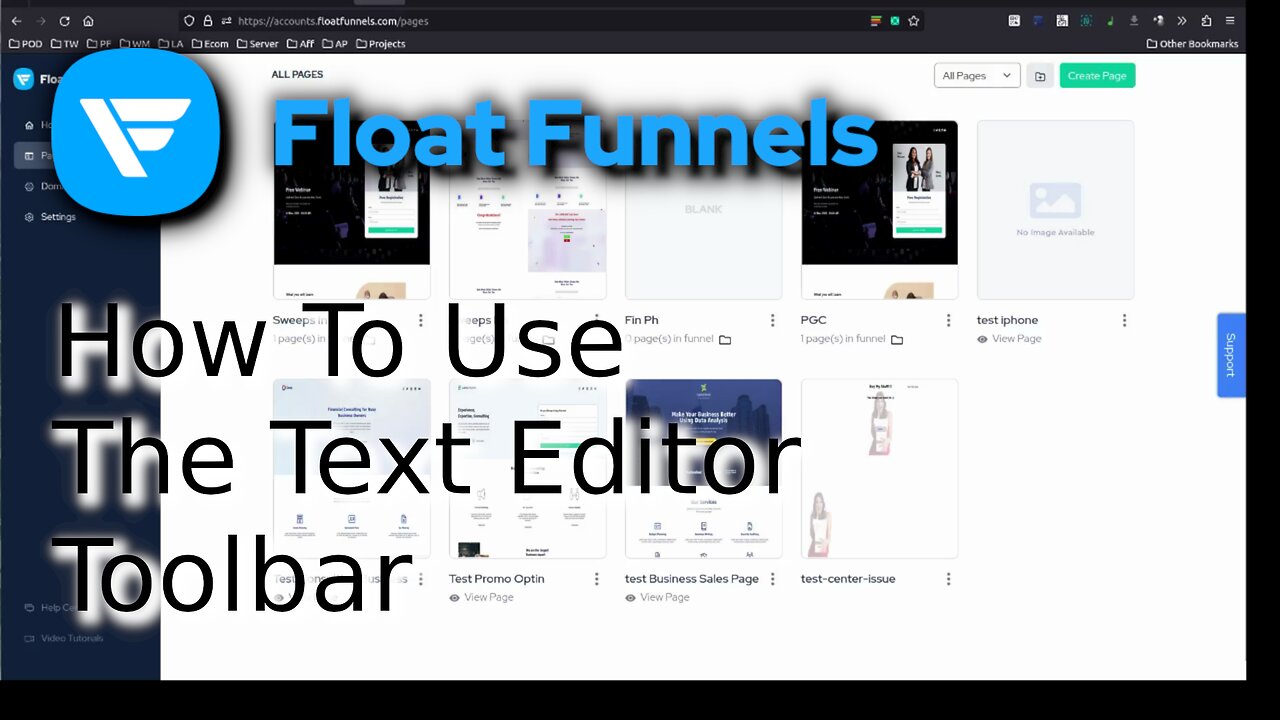This screenshot has height=720, width=1280.
Task: Click the padlock site info icon
Action: (x=208, y=20)
